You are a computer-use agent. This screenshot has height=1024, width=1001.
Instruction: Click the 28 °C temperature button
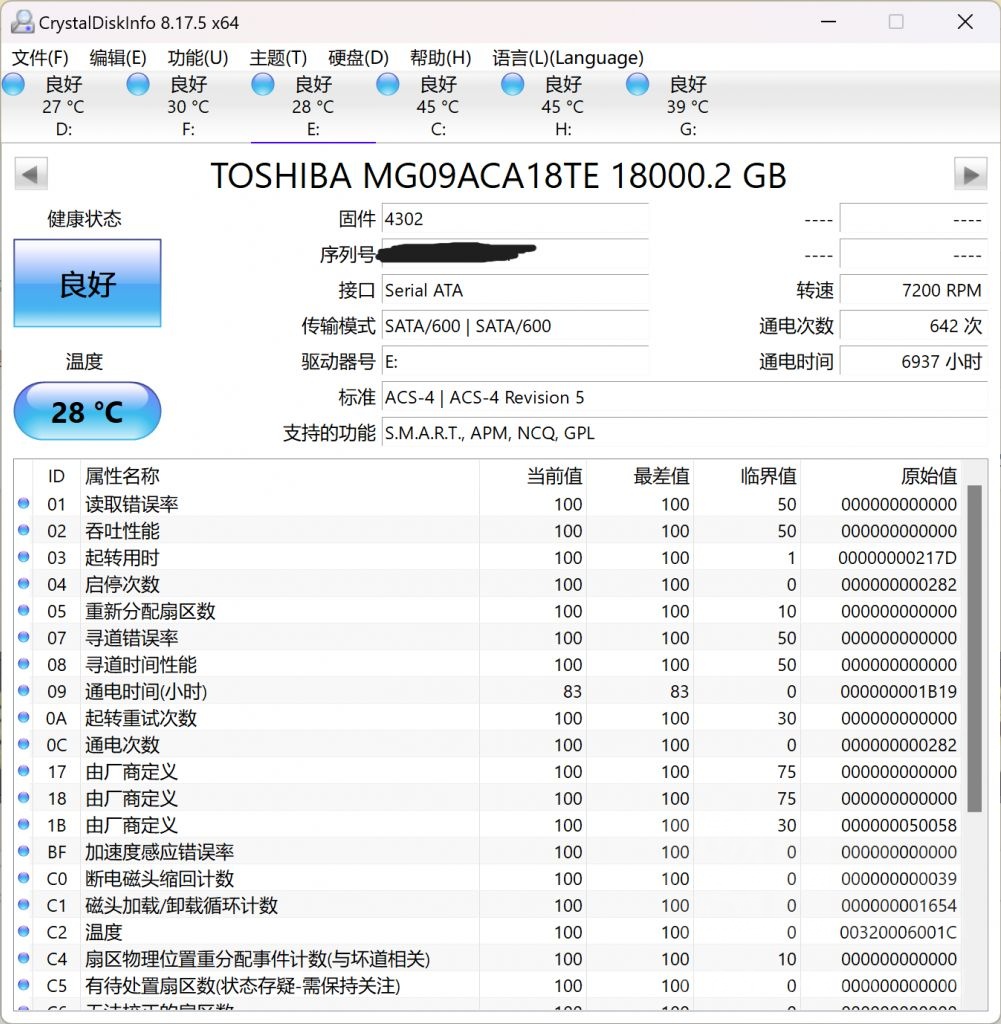tap(86, 411)
